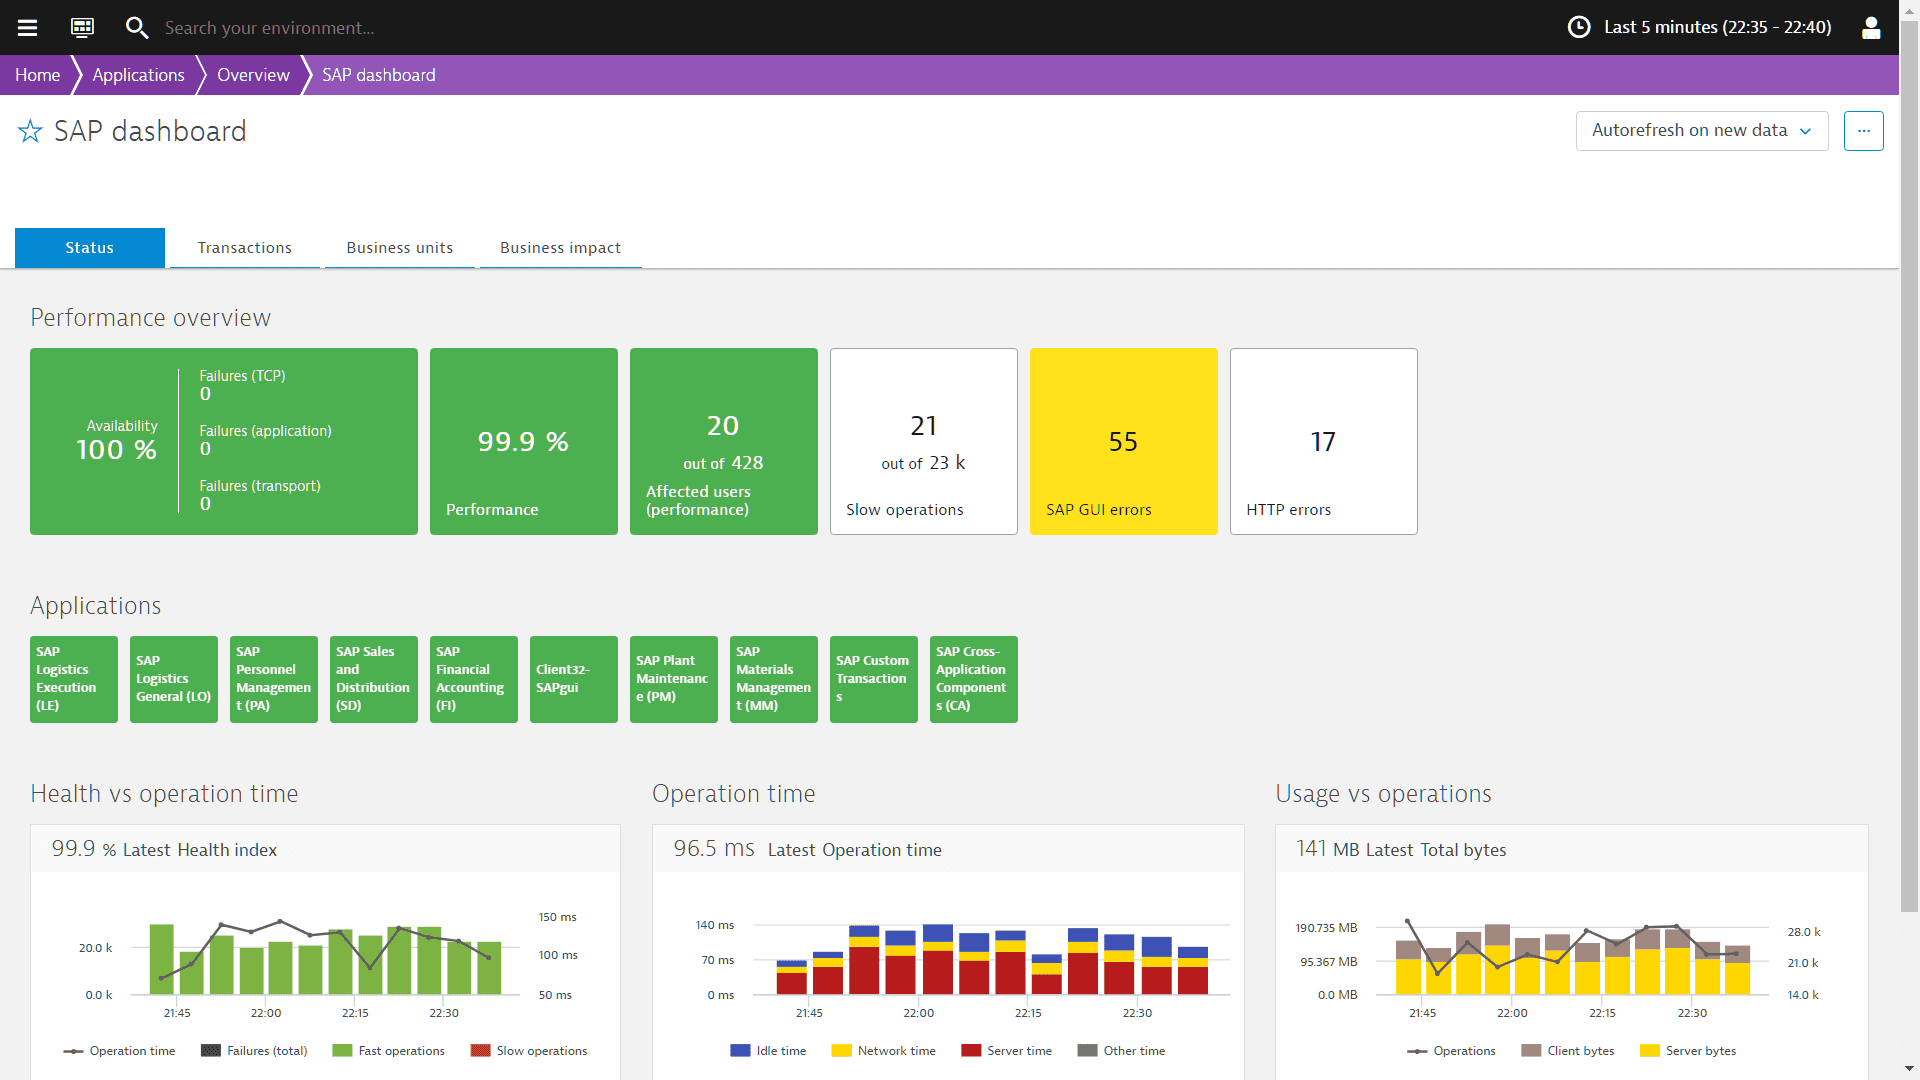Image resolution: width=1920 pixels, height=1080 pixels.
Task: Open the Affected users (performance) tile
Action: pos(724,441)
